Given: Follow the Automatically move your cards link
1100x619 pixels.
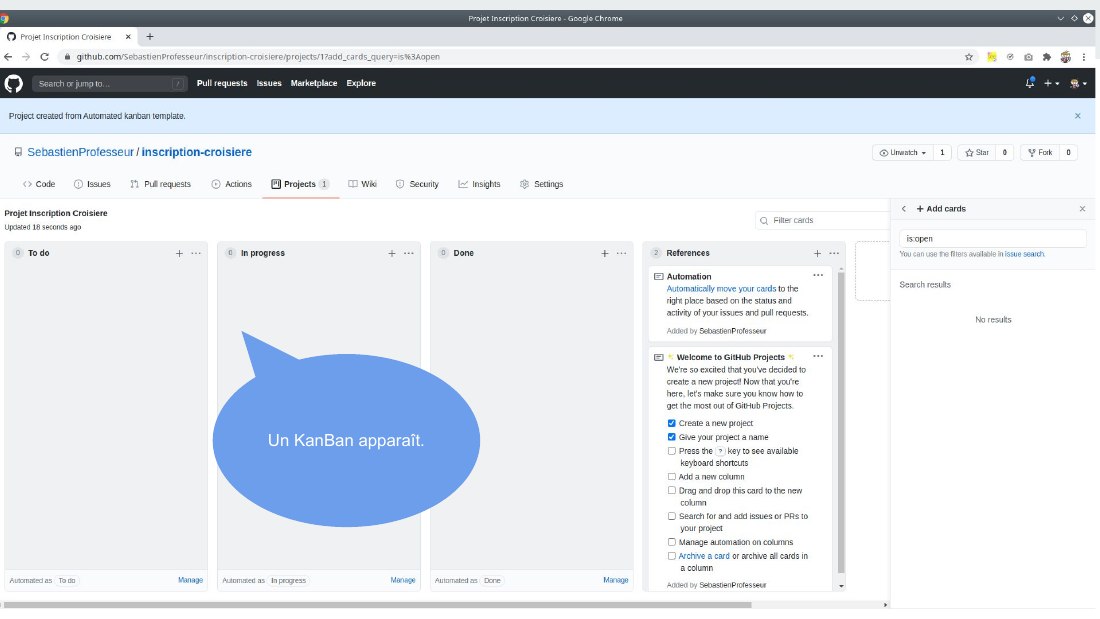Looking at the screenshot, I should pos(721,288).
